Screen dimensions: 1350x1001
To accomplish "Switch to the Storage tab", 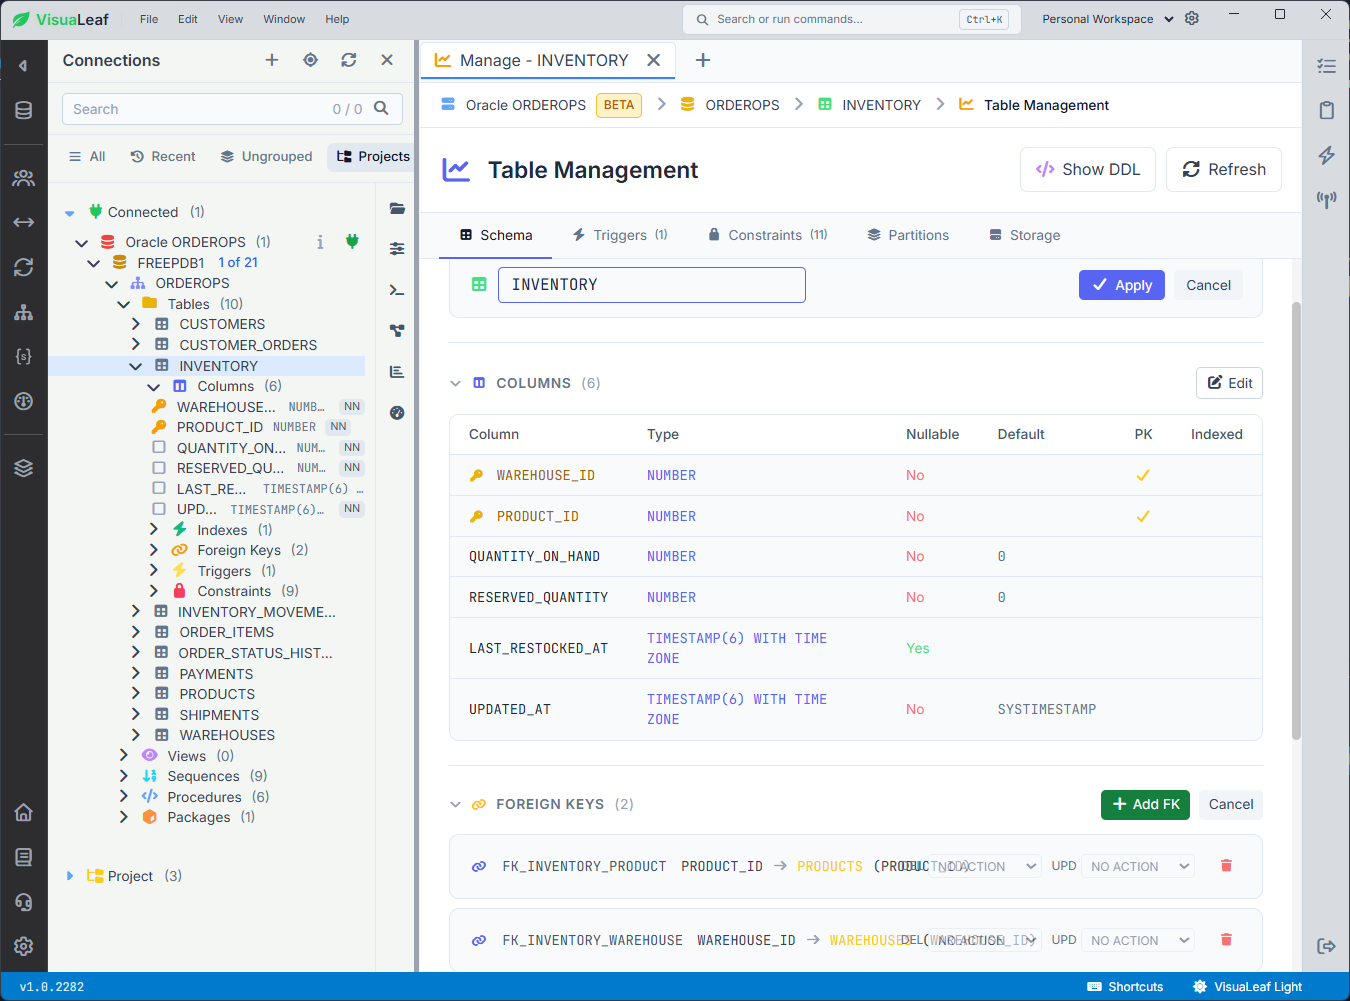I will [1025, 235].
